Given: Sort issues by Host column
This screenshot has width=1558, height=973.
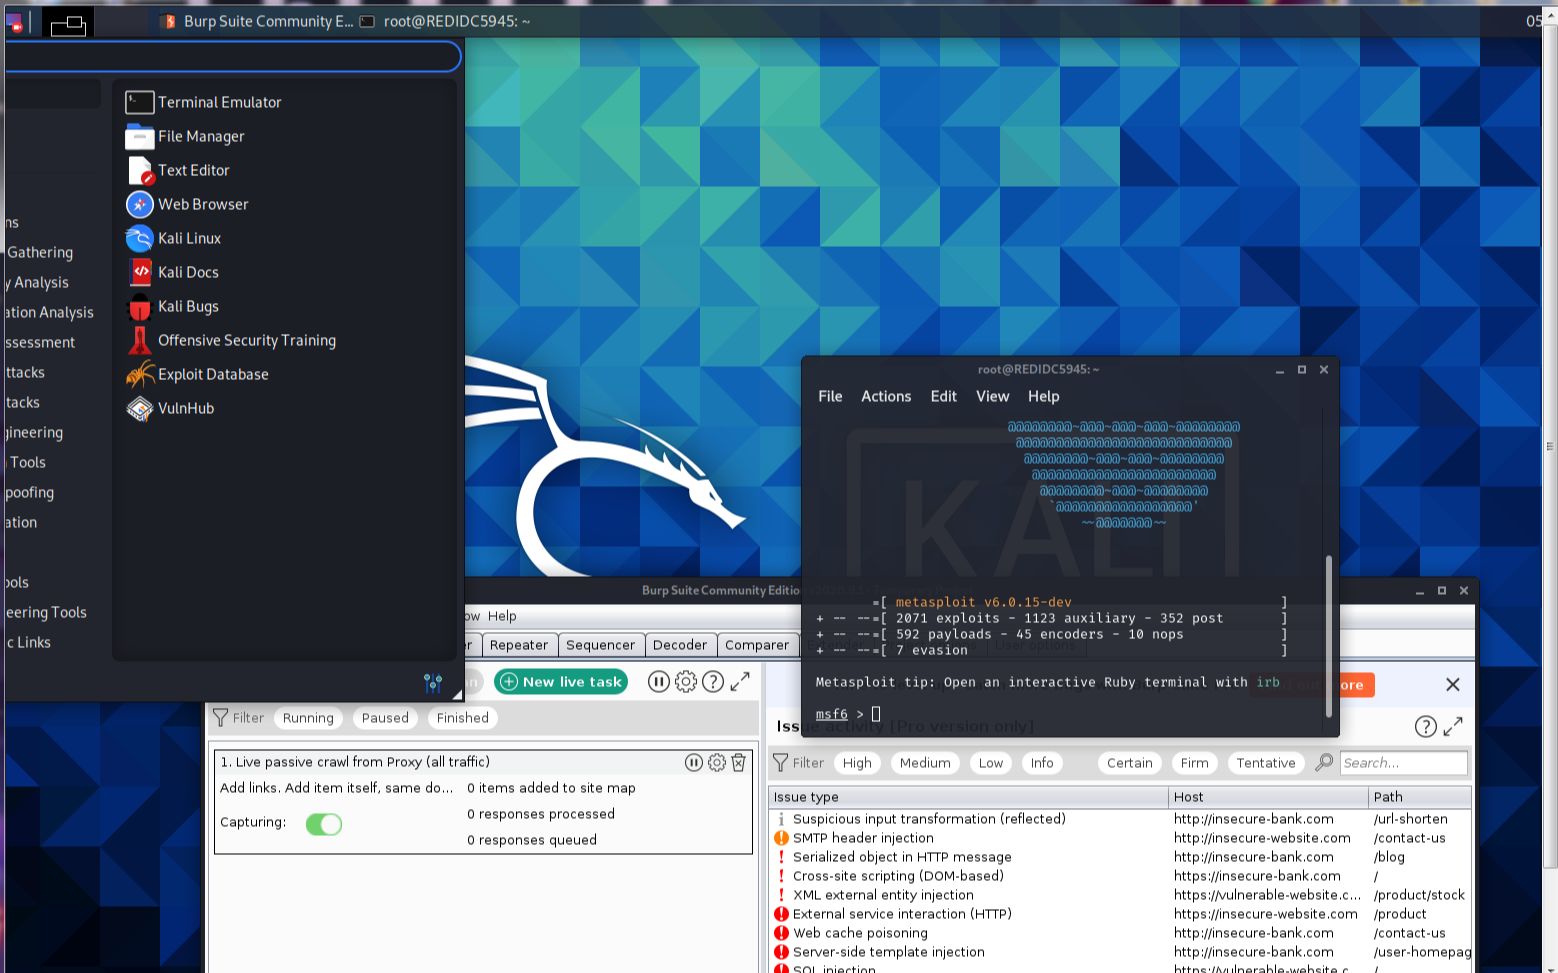Looking at the screenshot, I should click(1268, 797).
